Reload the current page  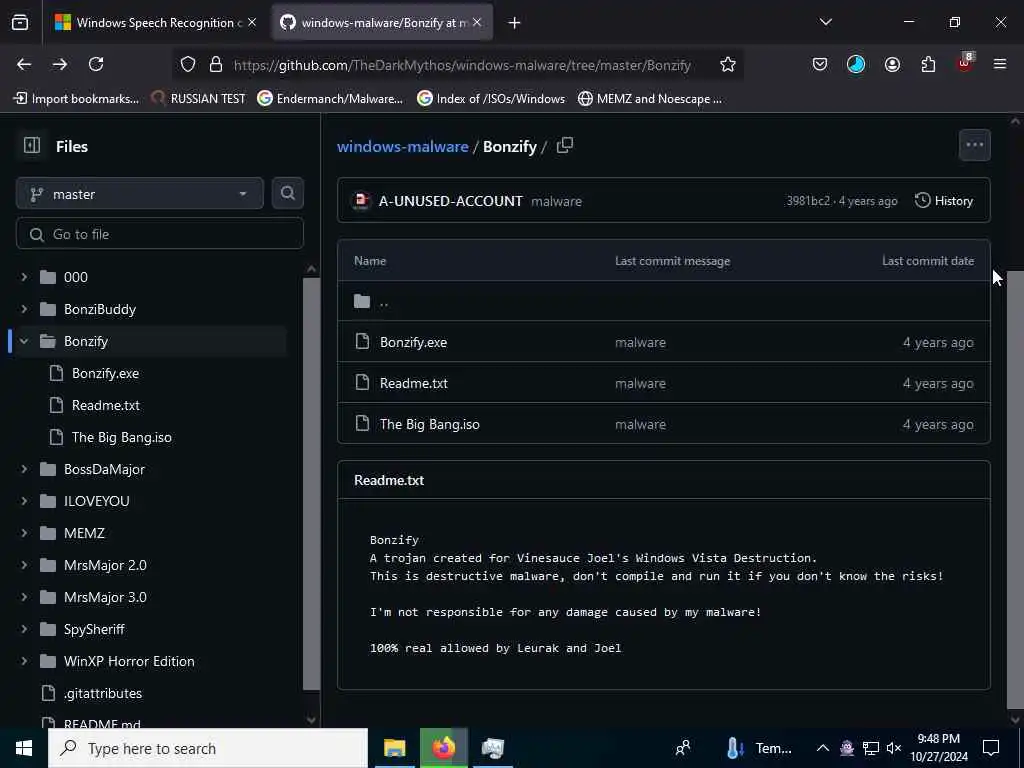click(96, 64)
